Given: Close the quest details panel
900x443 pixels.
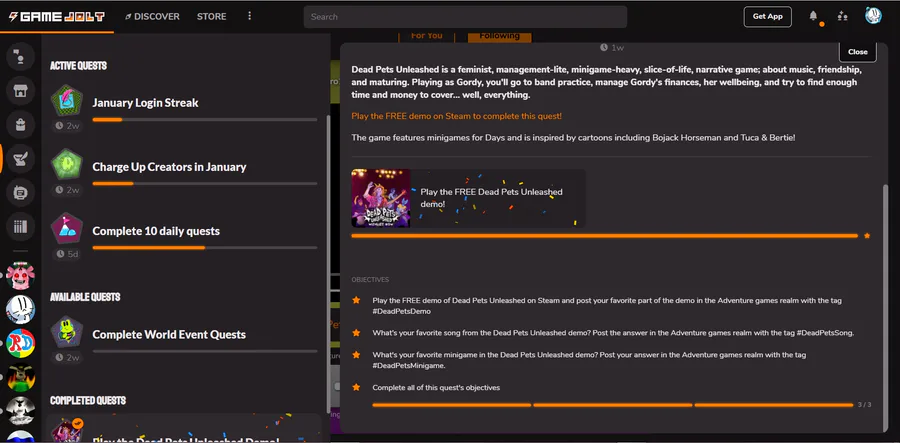Looking at the screenshot, I should [858, 51].
